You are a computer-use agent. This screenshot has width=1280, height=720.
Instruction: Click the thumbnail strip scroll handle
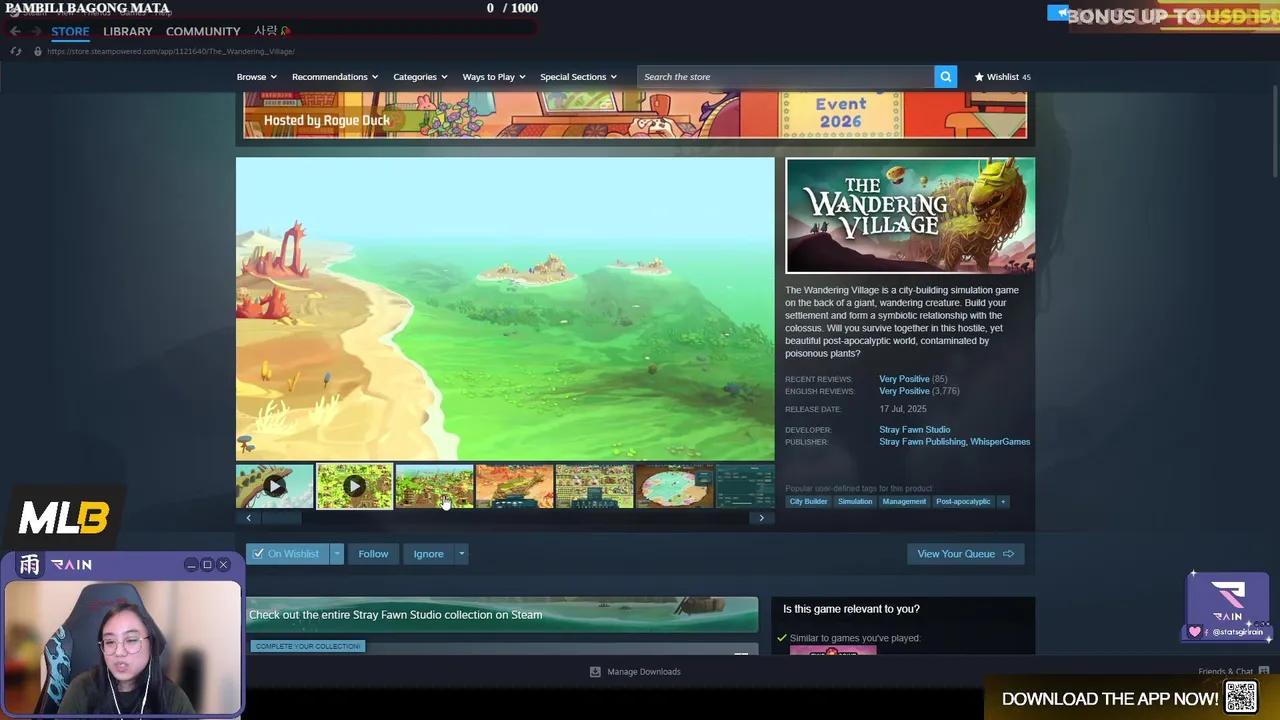[281, 518]
